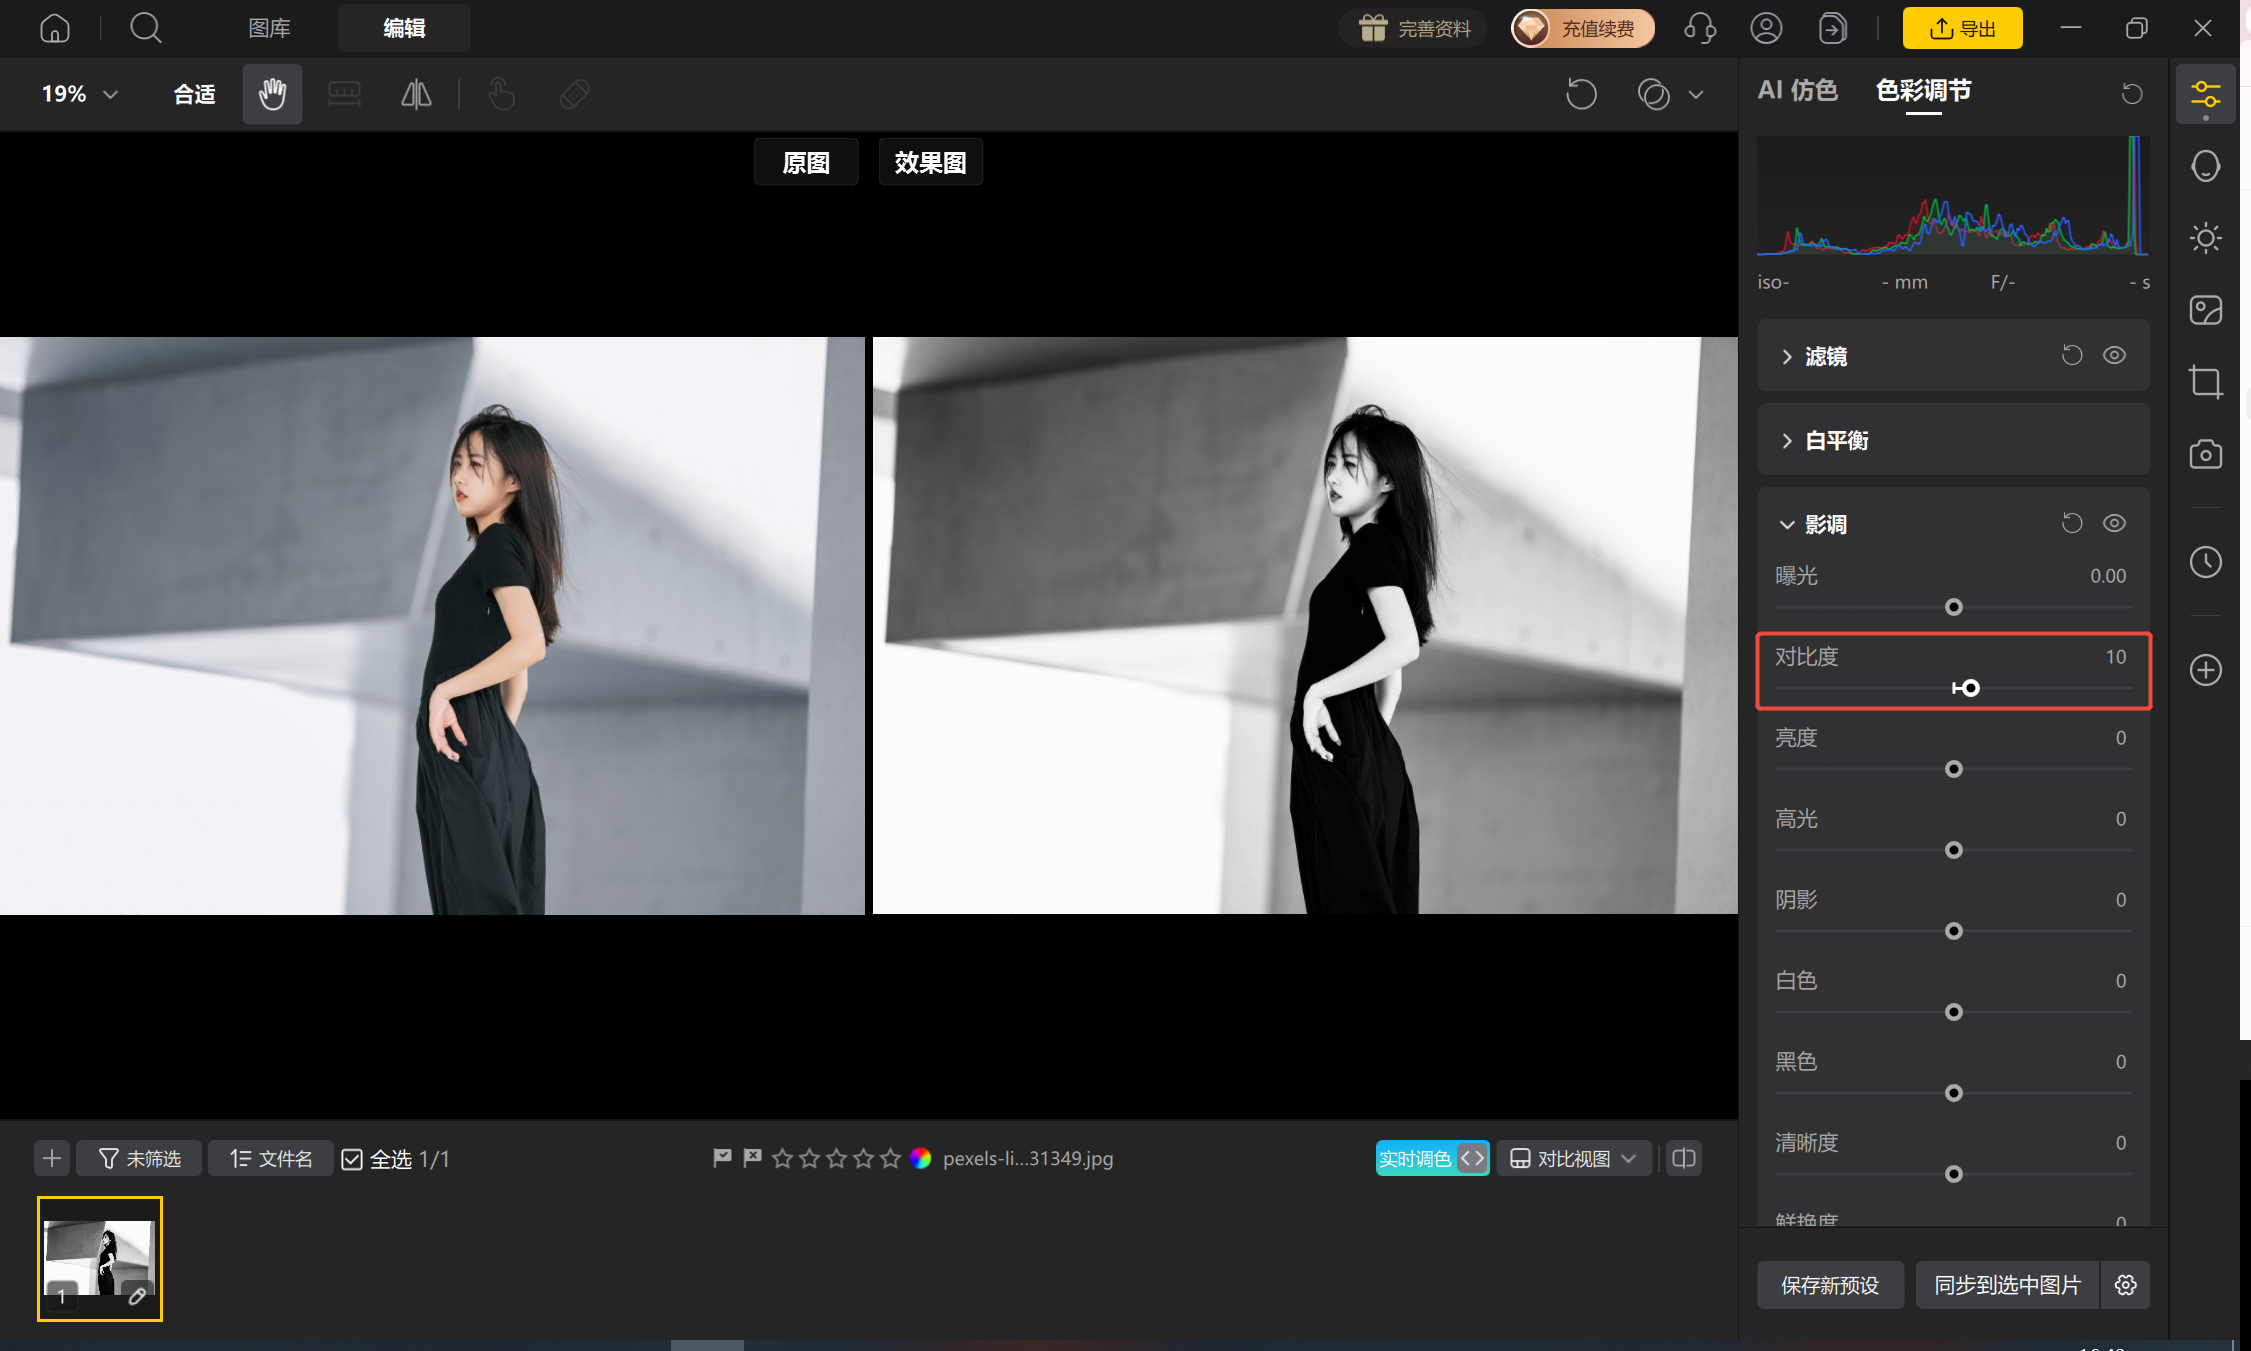The width and height of the screenshot is (2251, 1351).
Task: Reset all color adjustments icon
Action: [2132, 93]
